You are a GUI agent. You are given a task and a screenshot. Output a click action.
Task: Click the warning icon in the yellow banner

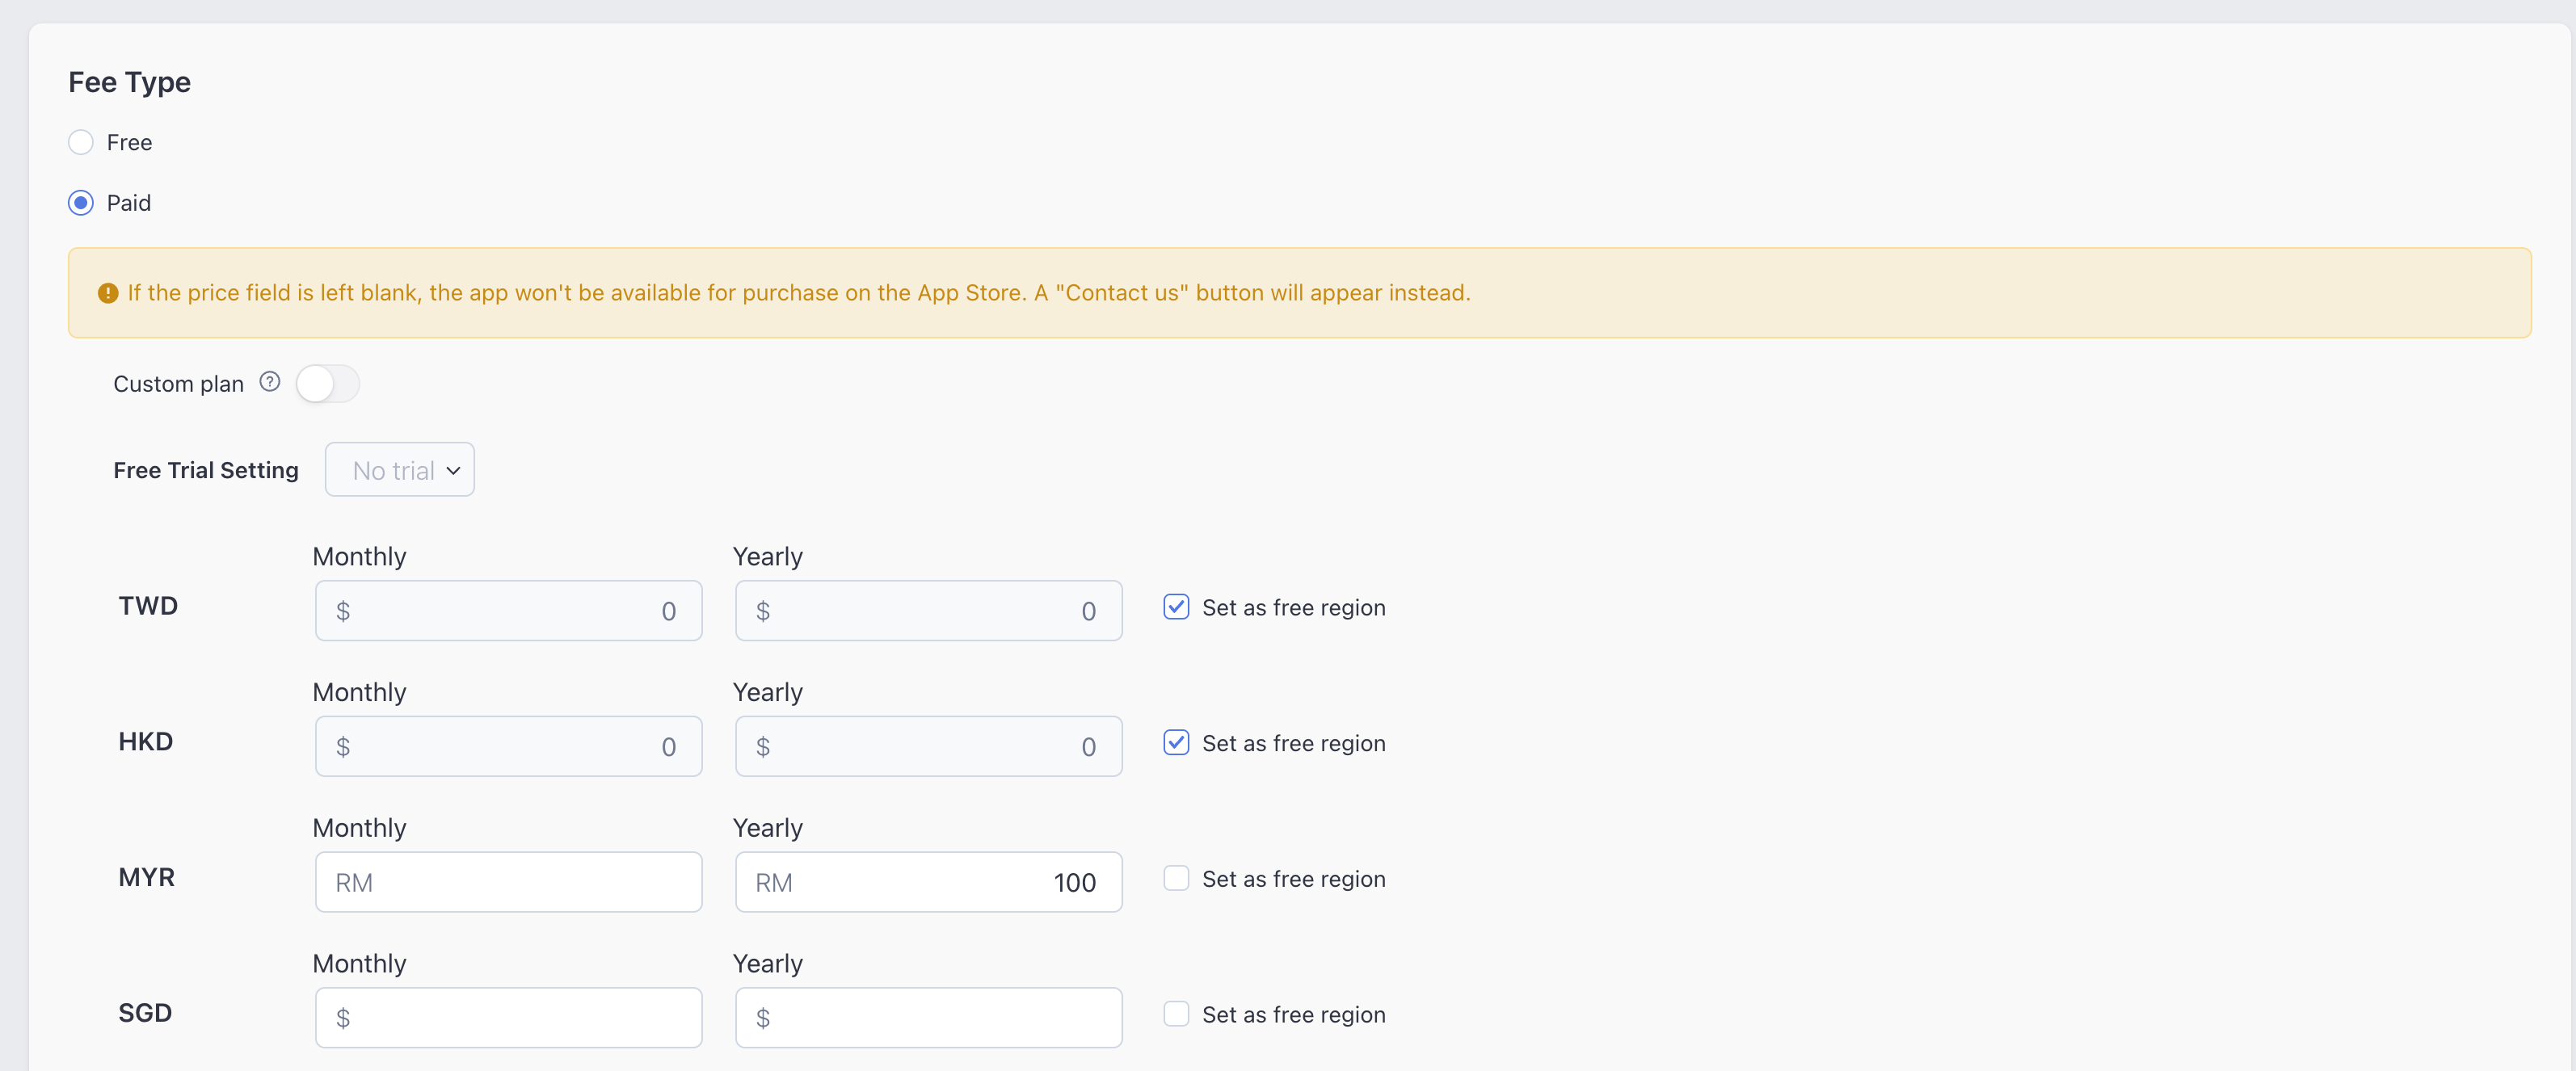tap(108, 293)
